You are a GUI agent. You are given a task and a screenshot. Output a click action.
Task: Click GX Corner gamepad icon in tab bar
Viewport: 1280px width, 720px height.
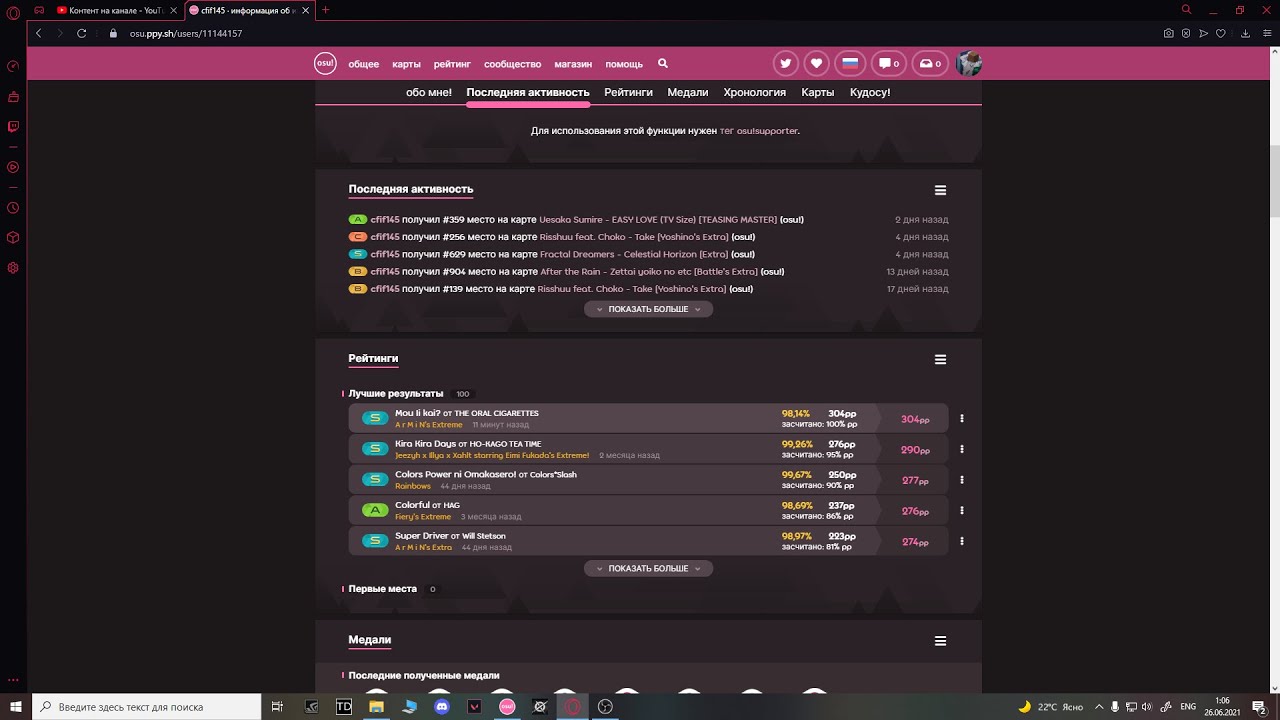[x=38, y=10]
